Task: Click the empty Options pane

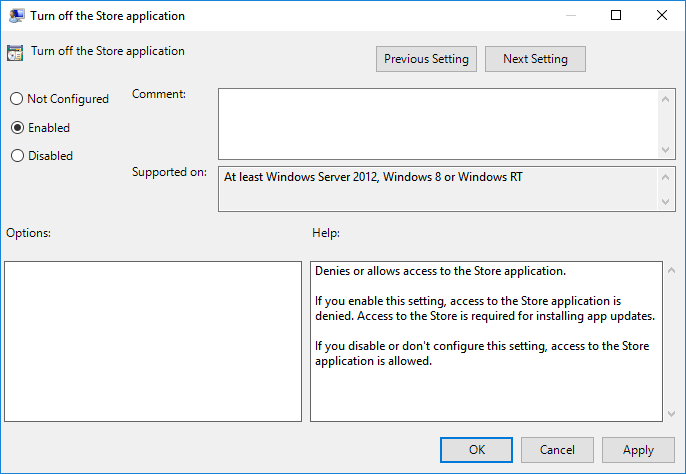Action: point(153,341)
